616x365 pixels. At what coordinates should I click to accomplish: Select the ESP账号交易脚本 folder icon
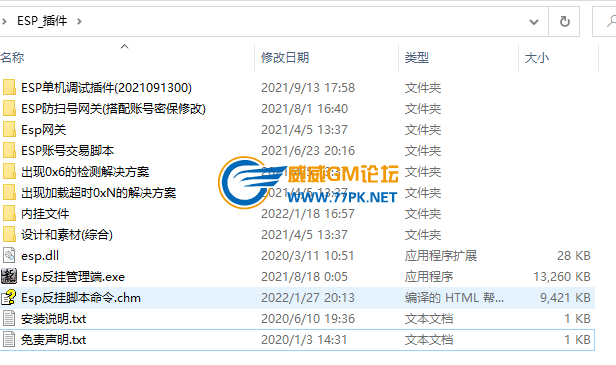coord(9,150)
